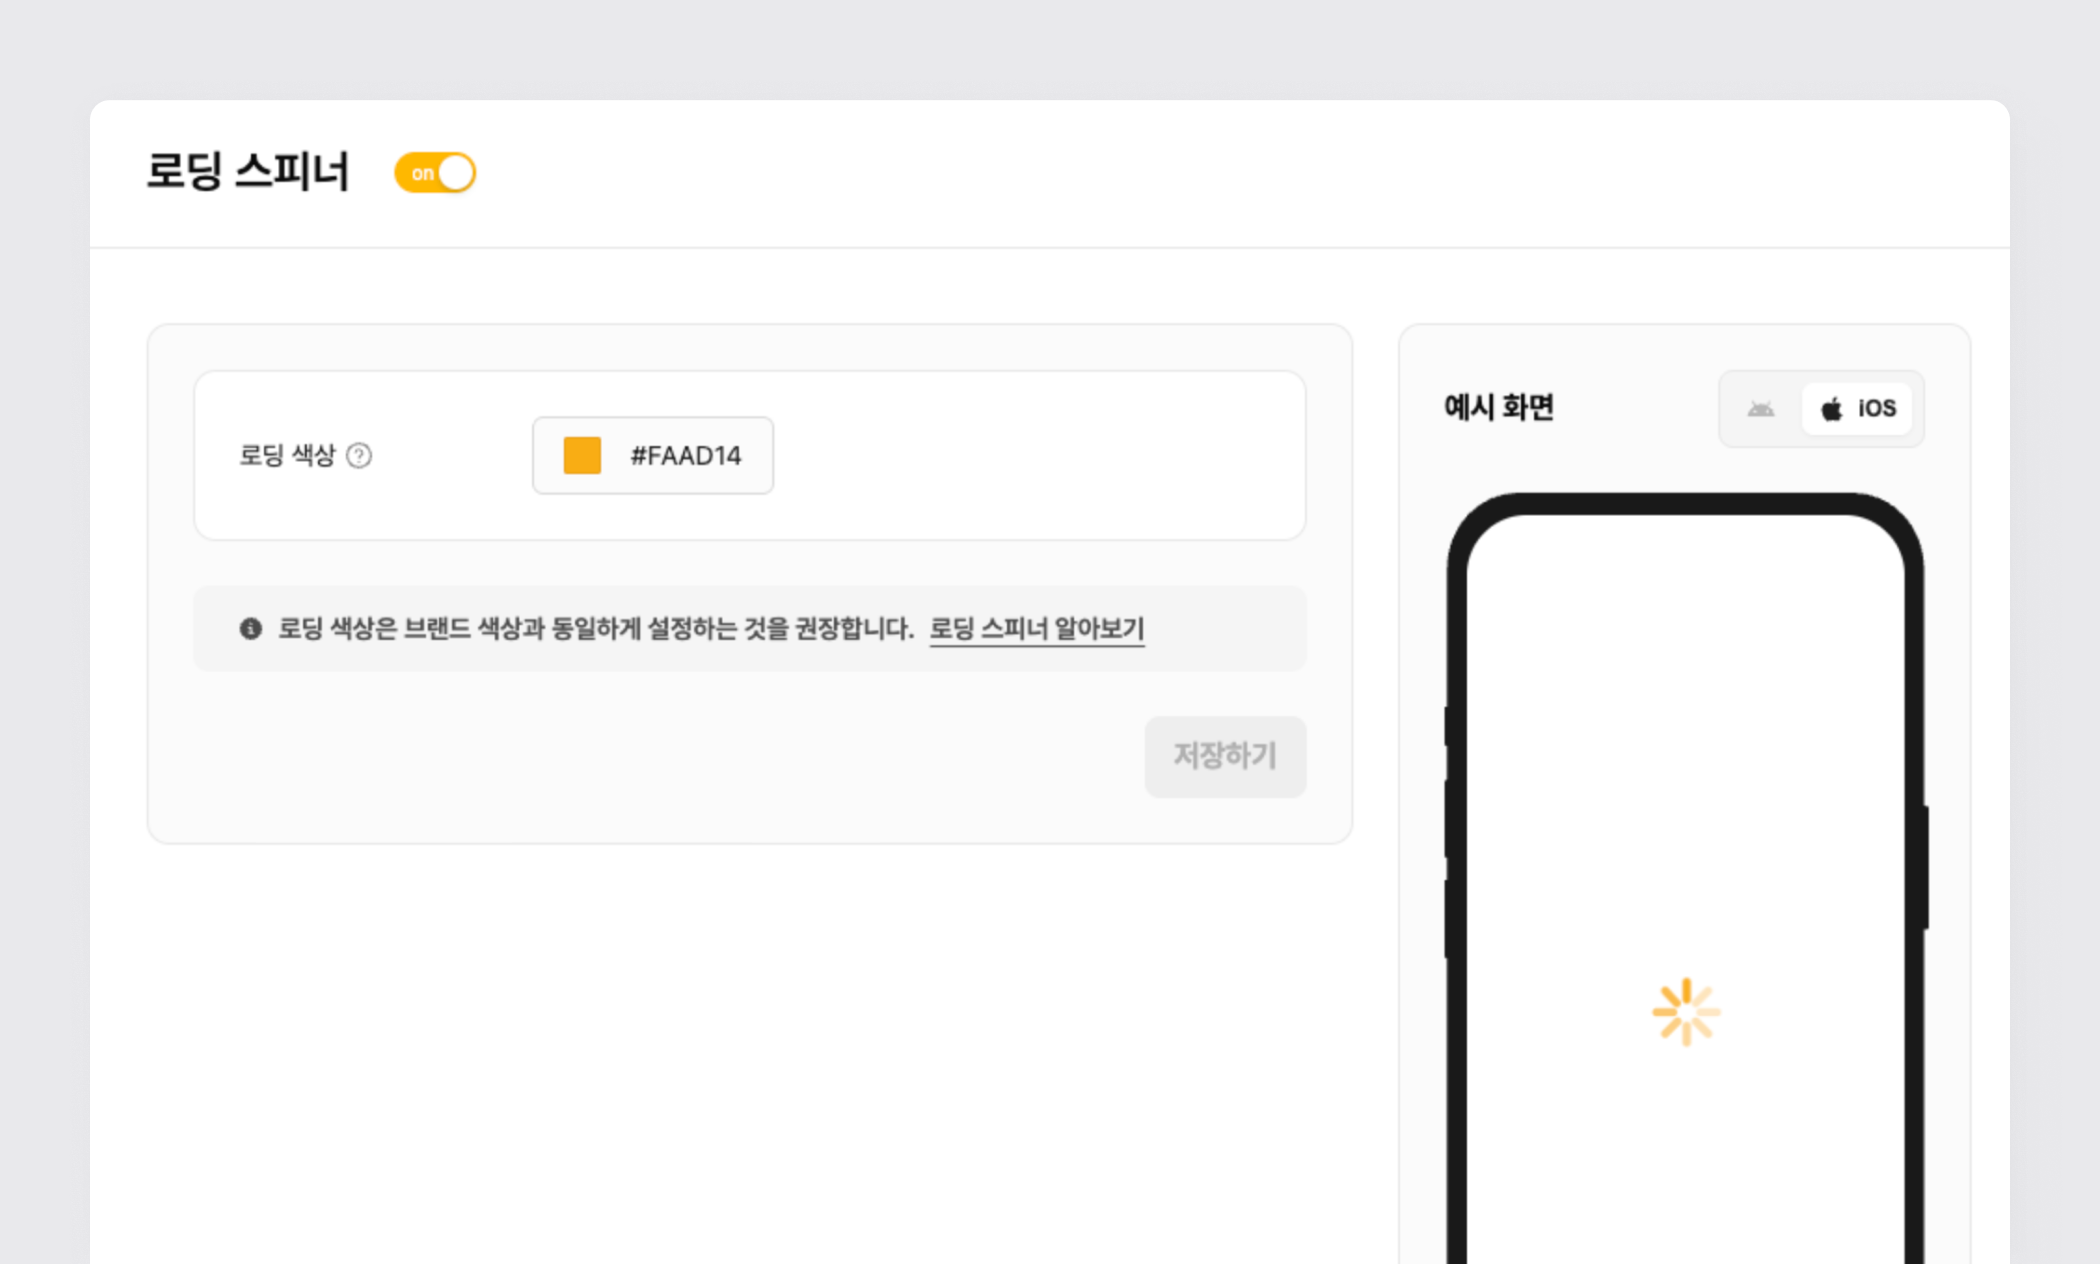Click the 예시 화면 panel title
This screenshot has width=2100, height=1264.
click(x=1498, y=408)
